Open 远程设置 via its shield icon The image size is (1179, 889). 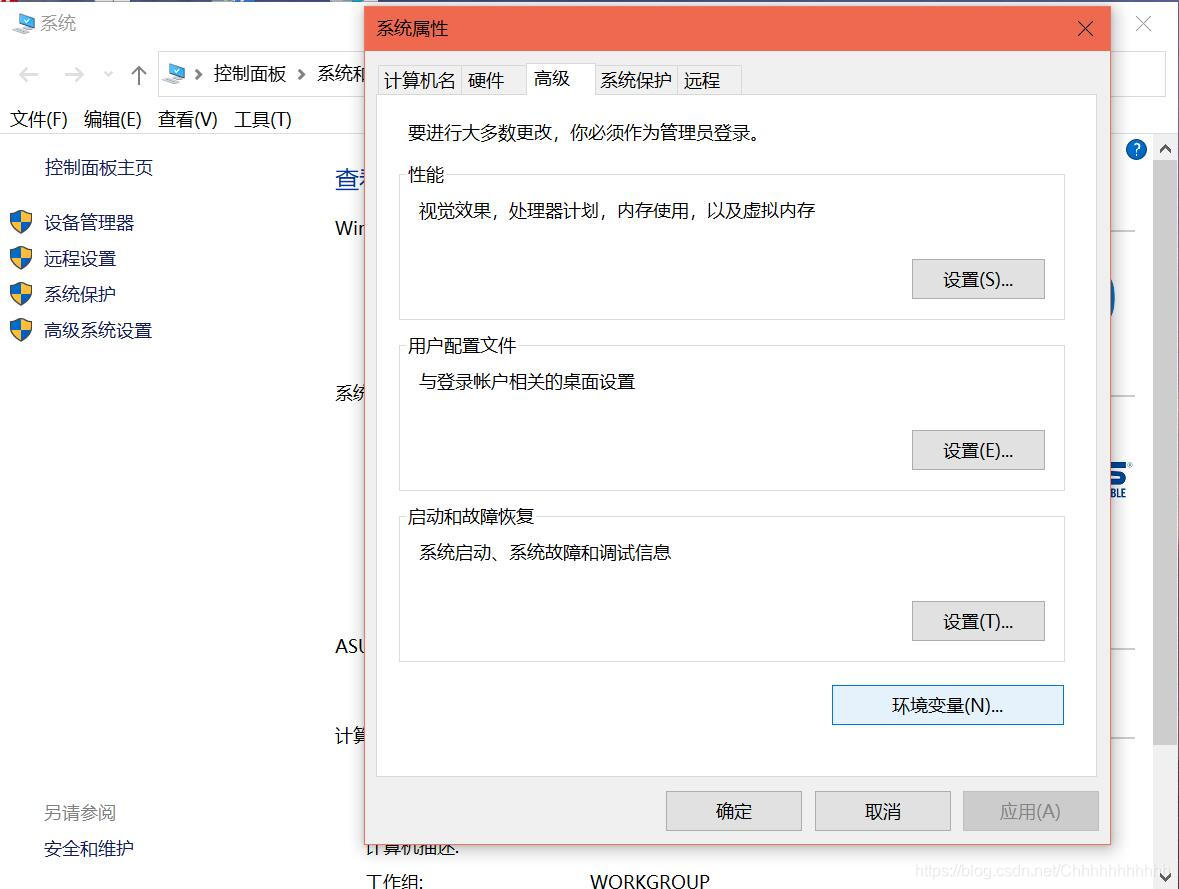click(x=21, y=258)
